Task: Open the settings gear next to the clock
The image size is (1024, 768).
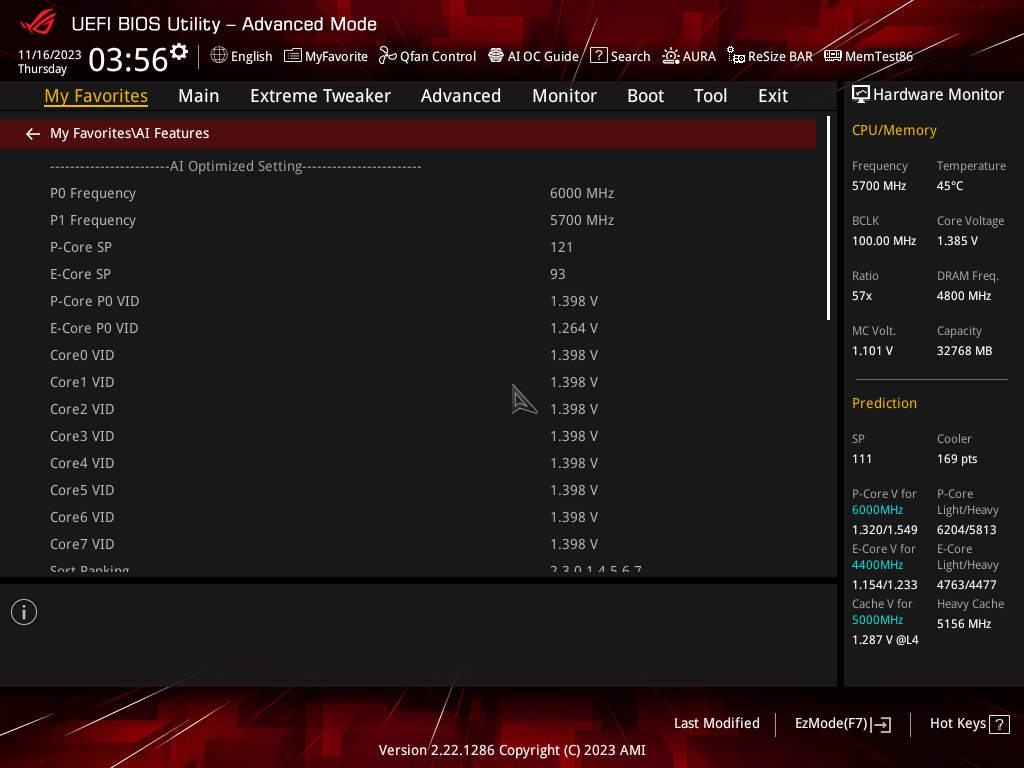Action: [x=178, y=52]
